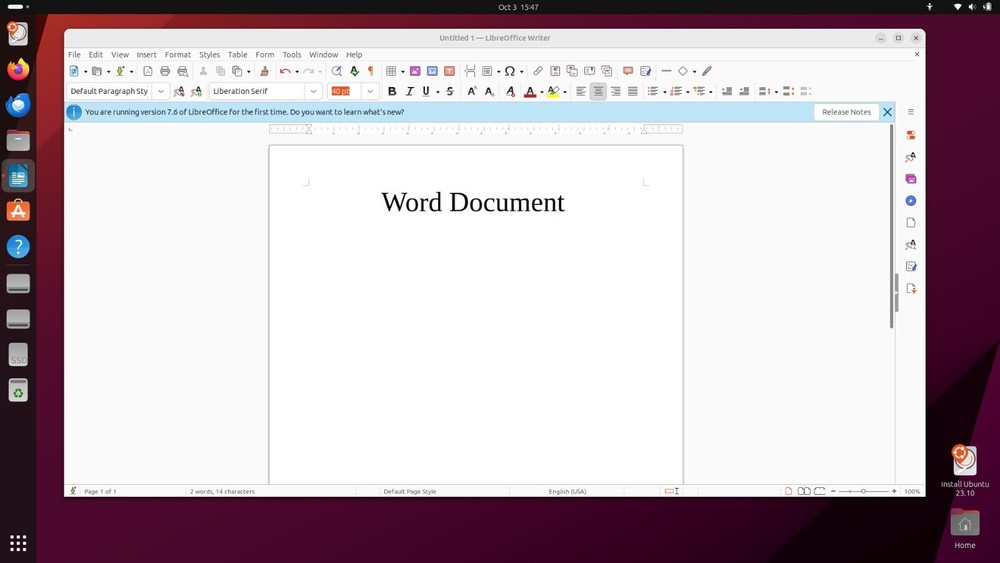Toggle Bold formatting

(392, 91)
